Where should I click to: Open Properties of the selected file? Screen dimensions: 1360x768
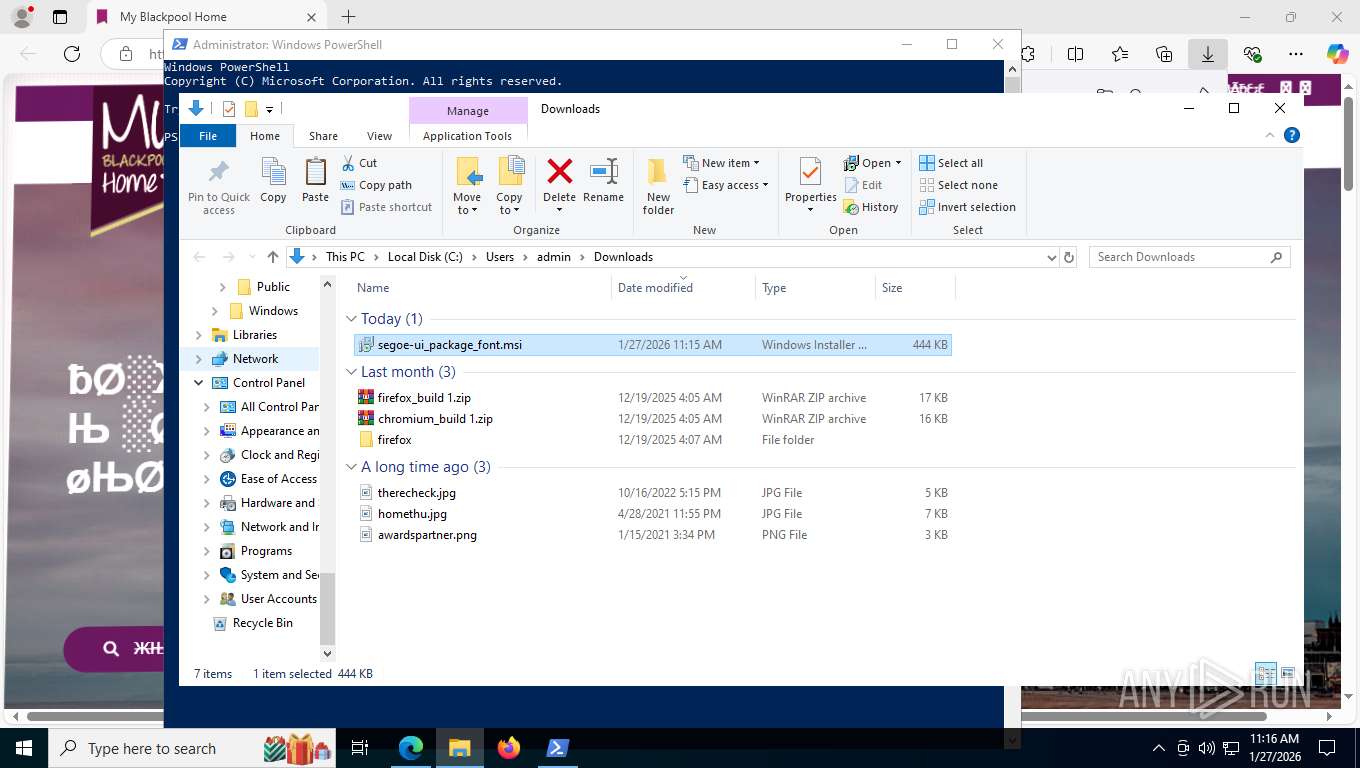(810, 186)
